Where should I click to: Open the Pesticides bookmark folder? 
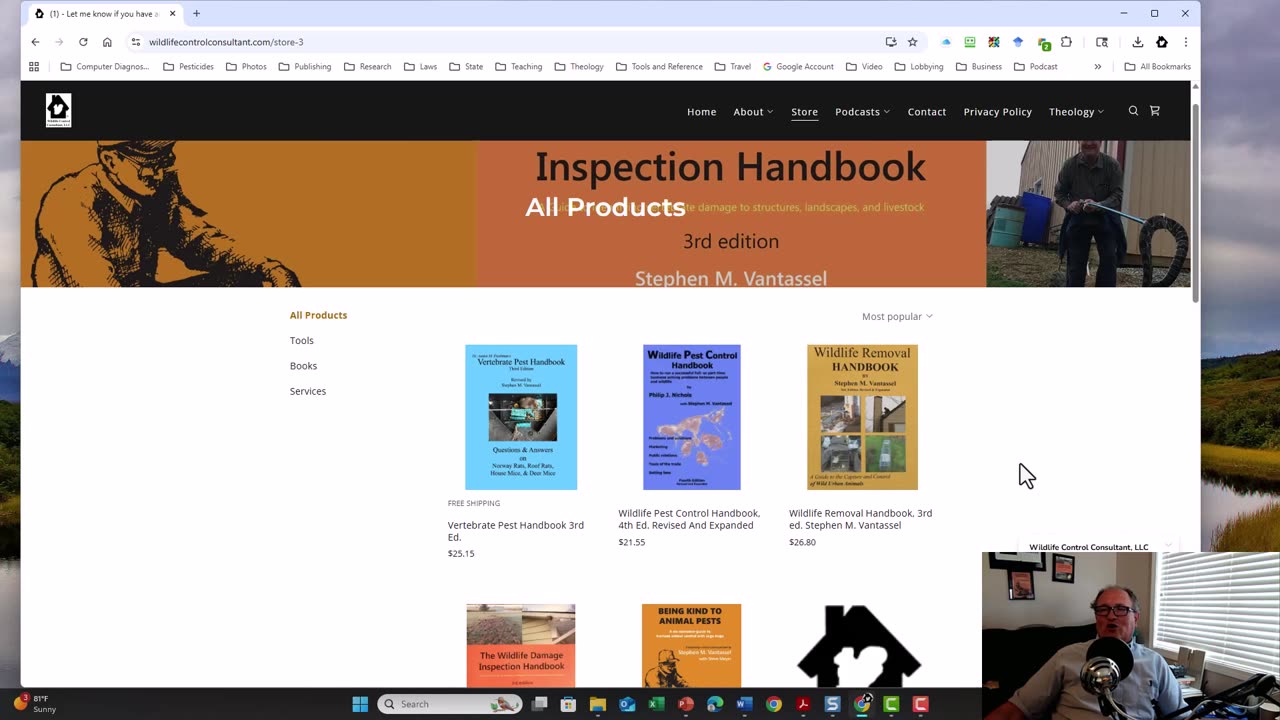point(189,67)
